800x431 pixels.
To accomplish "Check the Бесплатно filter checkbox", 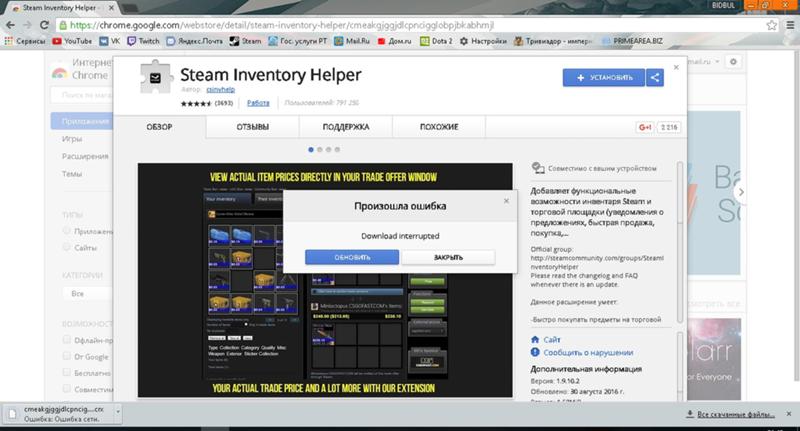I will click(x=66, y=372).
